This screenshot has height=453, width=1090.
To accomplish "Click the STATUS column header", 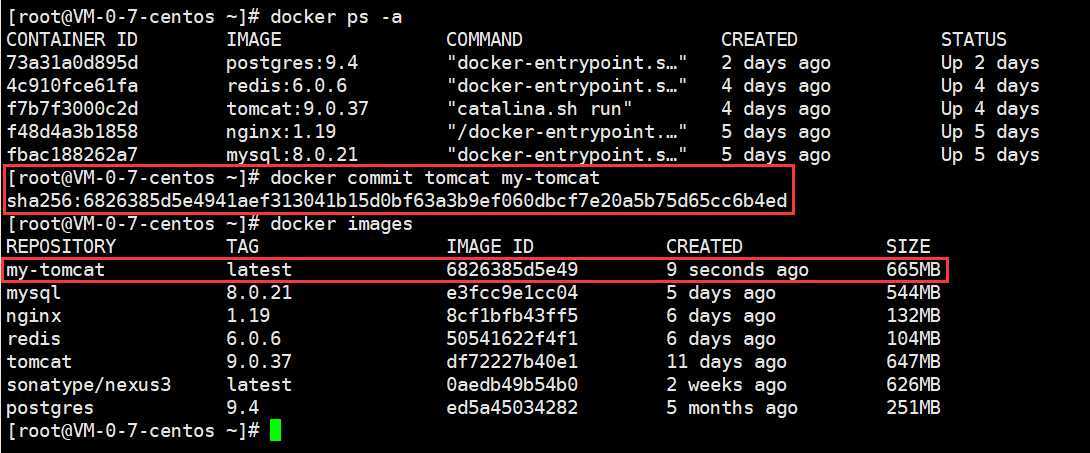I will [x=974, y=39].
